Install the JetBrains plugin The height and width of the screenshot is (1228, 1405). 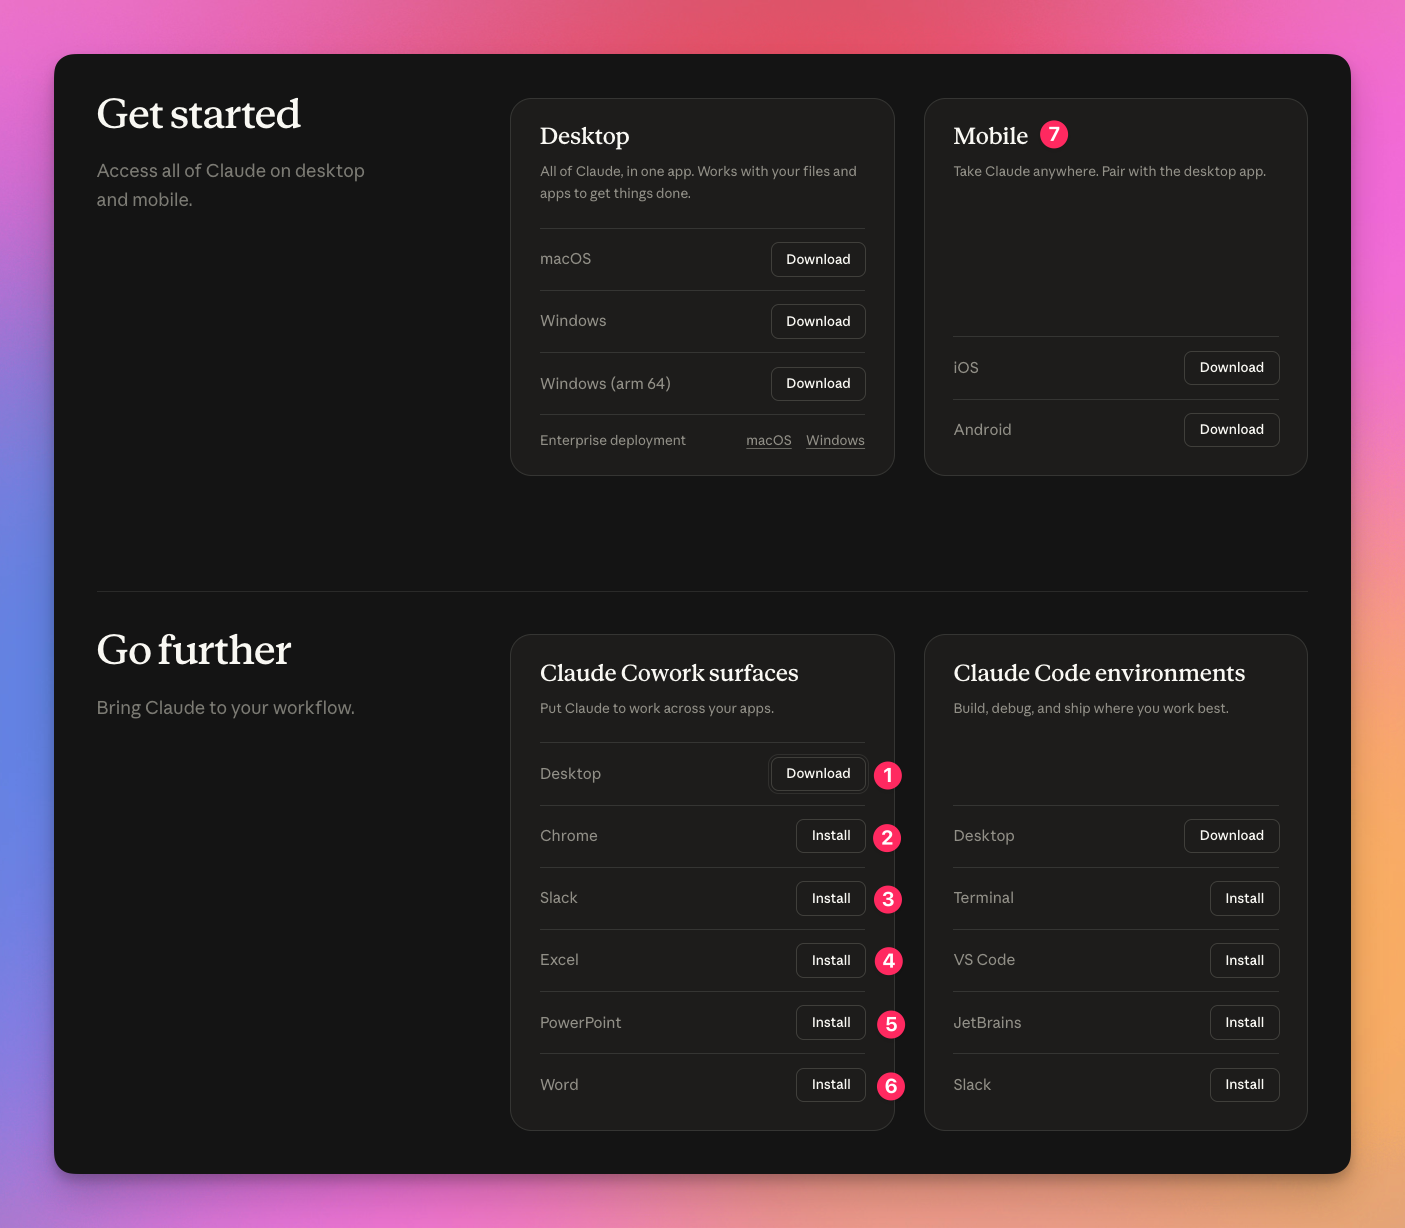1245,1022
